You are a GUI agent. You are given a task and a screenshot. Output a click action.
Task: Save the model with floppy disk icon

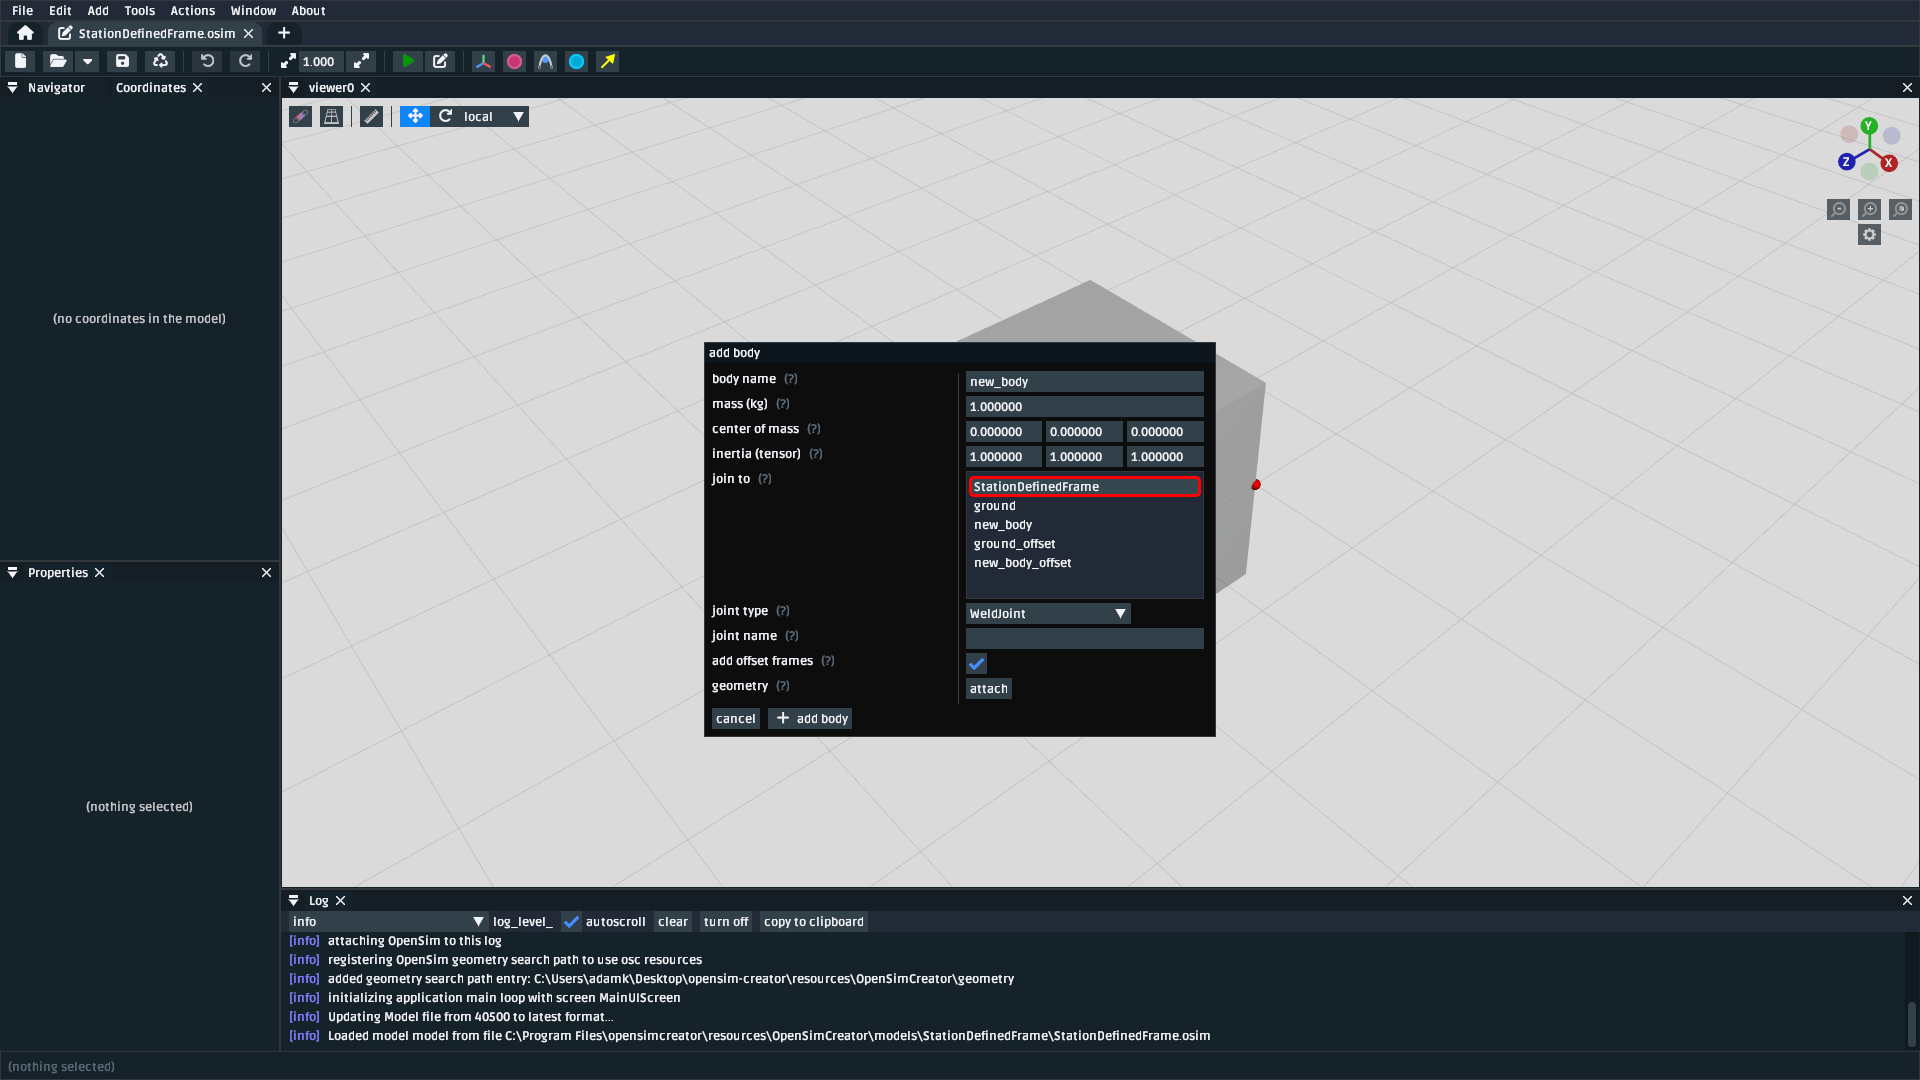(122, 61)
